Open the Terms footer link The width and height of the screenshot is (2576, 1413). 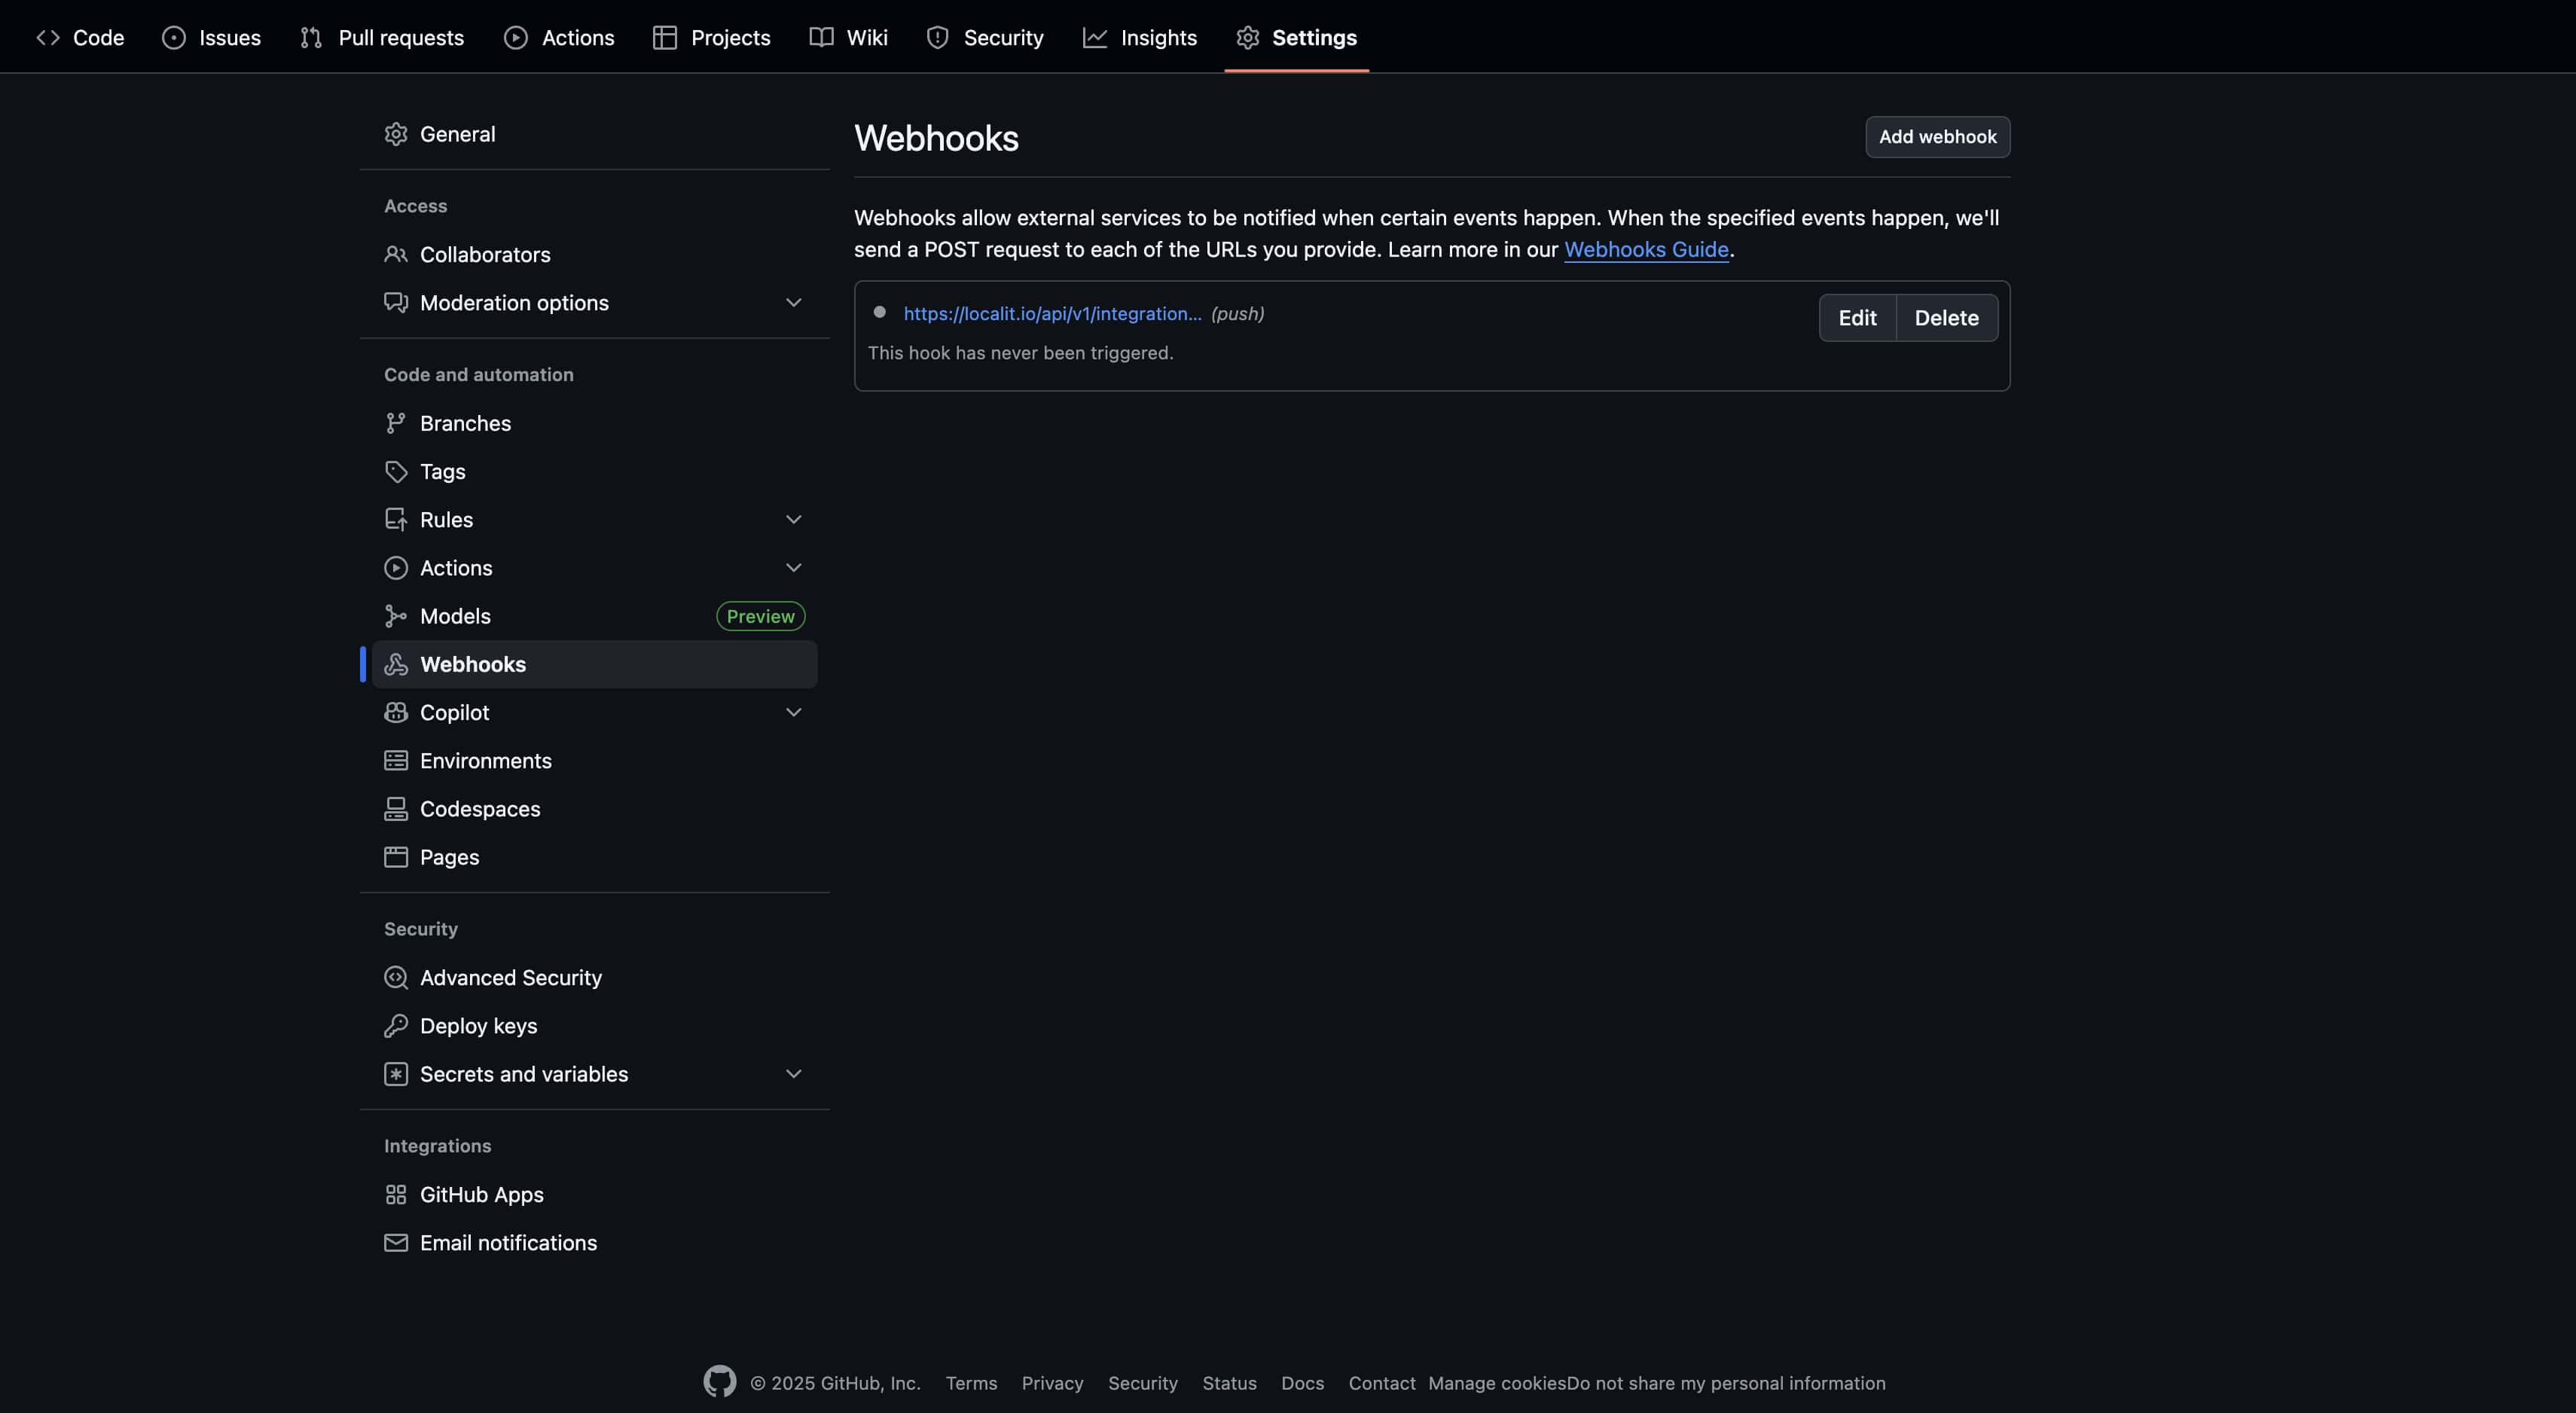[971, 1383]
